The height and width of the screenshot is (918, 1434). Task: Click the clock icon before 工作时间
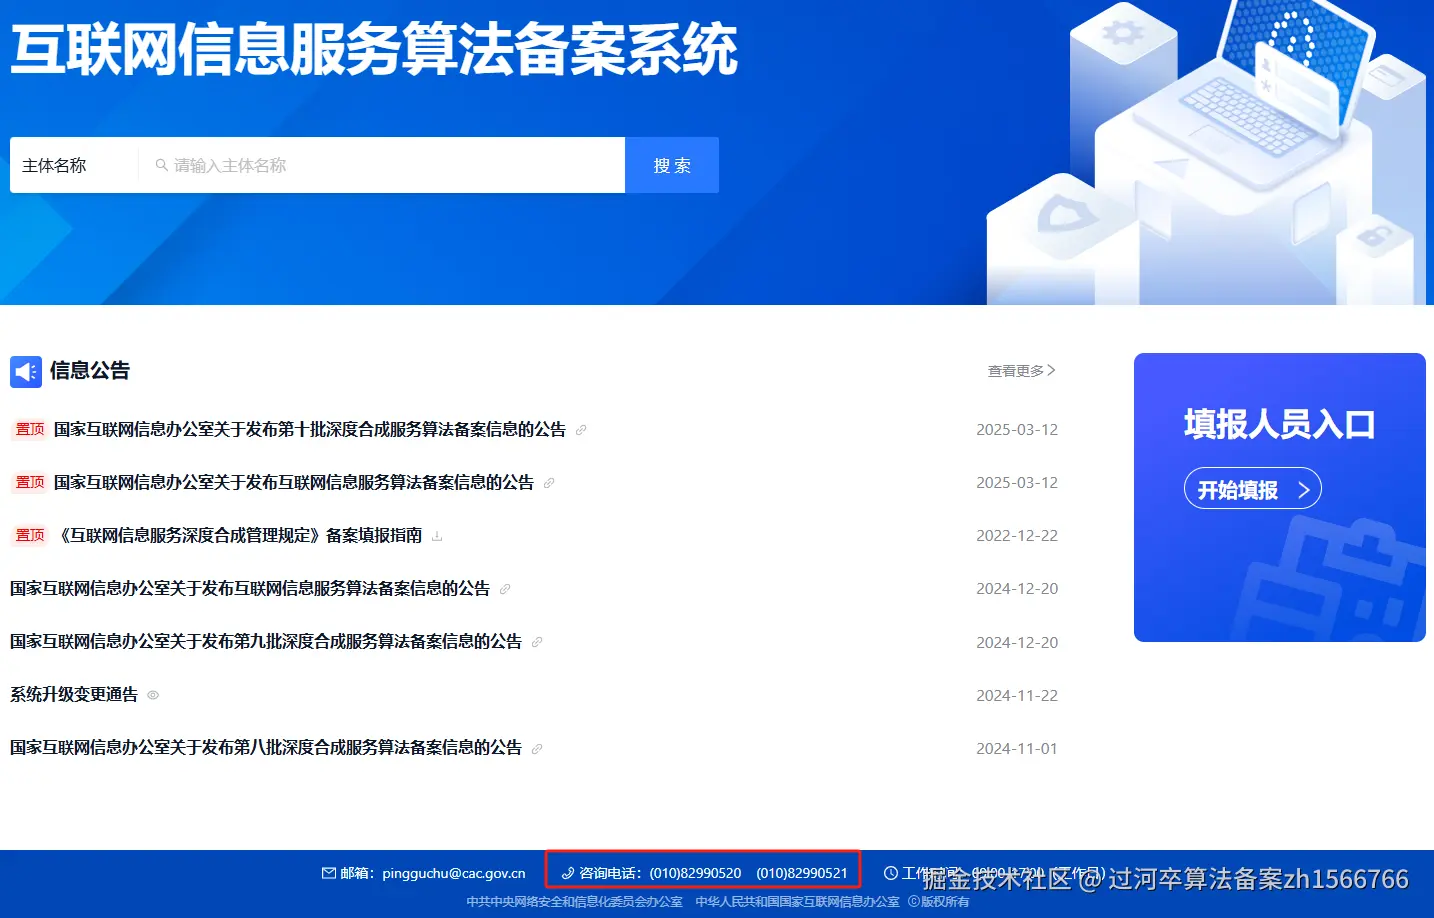click(x=890, y=872)
